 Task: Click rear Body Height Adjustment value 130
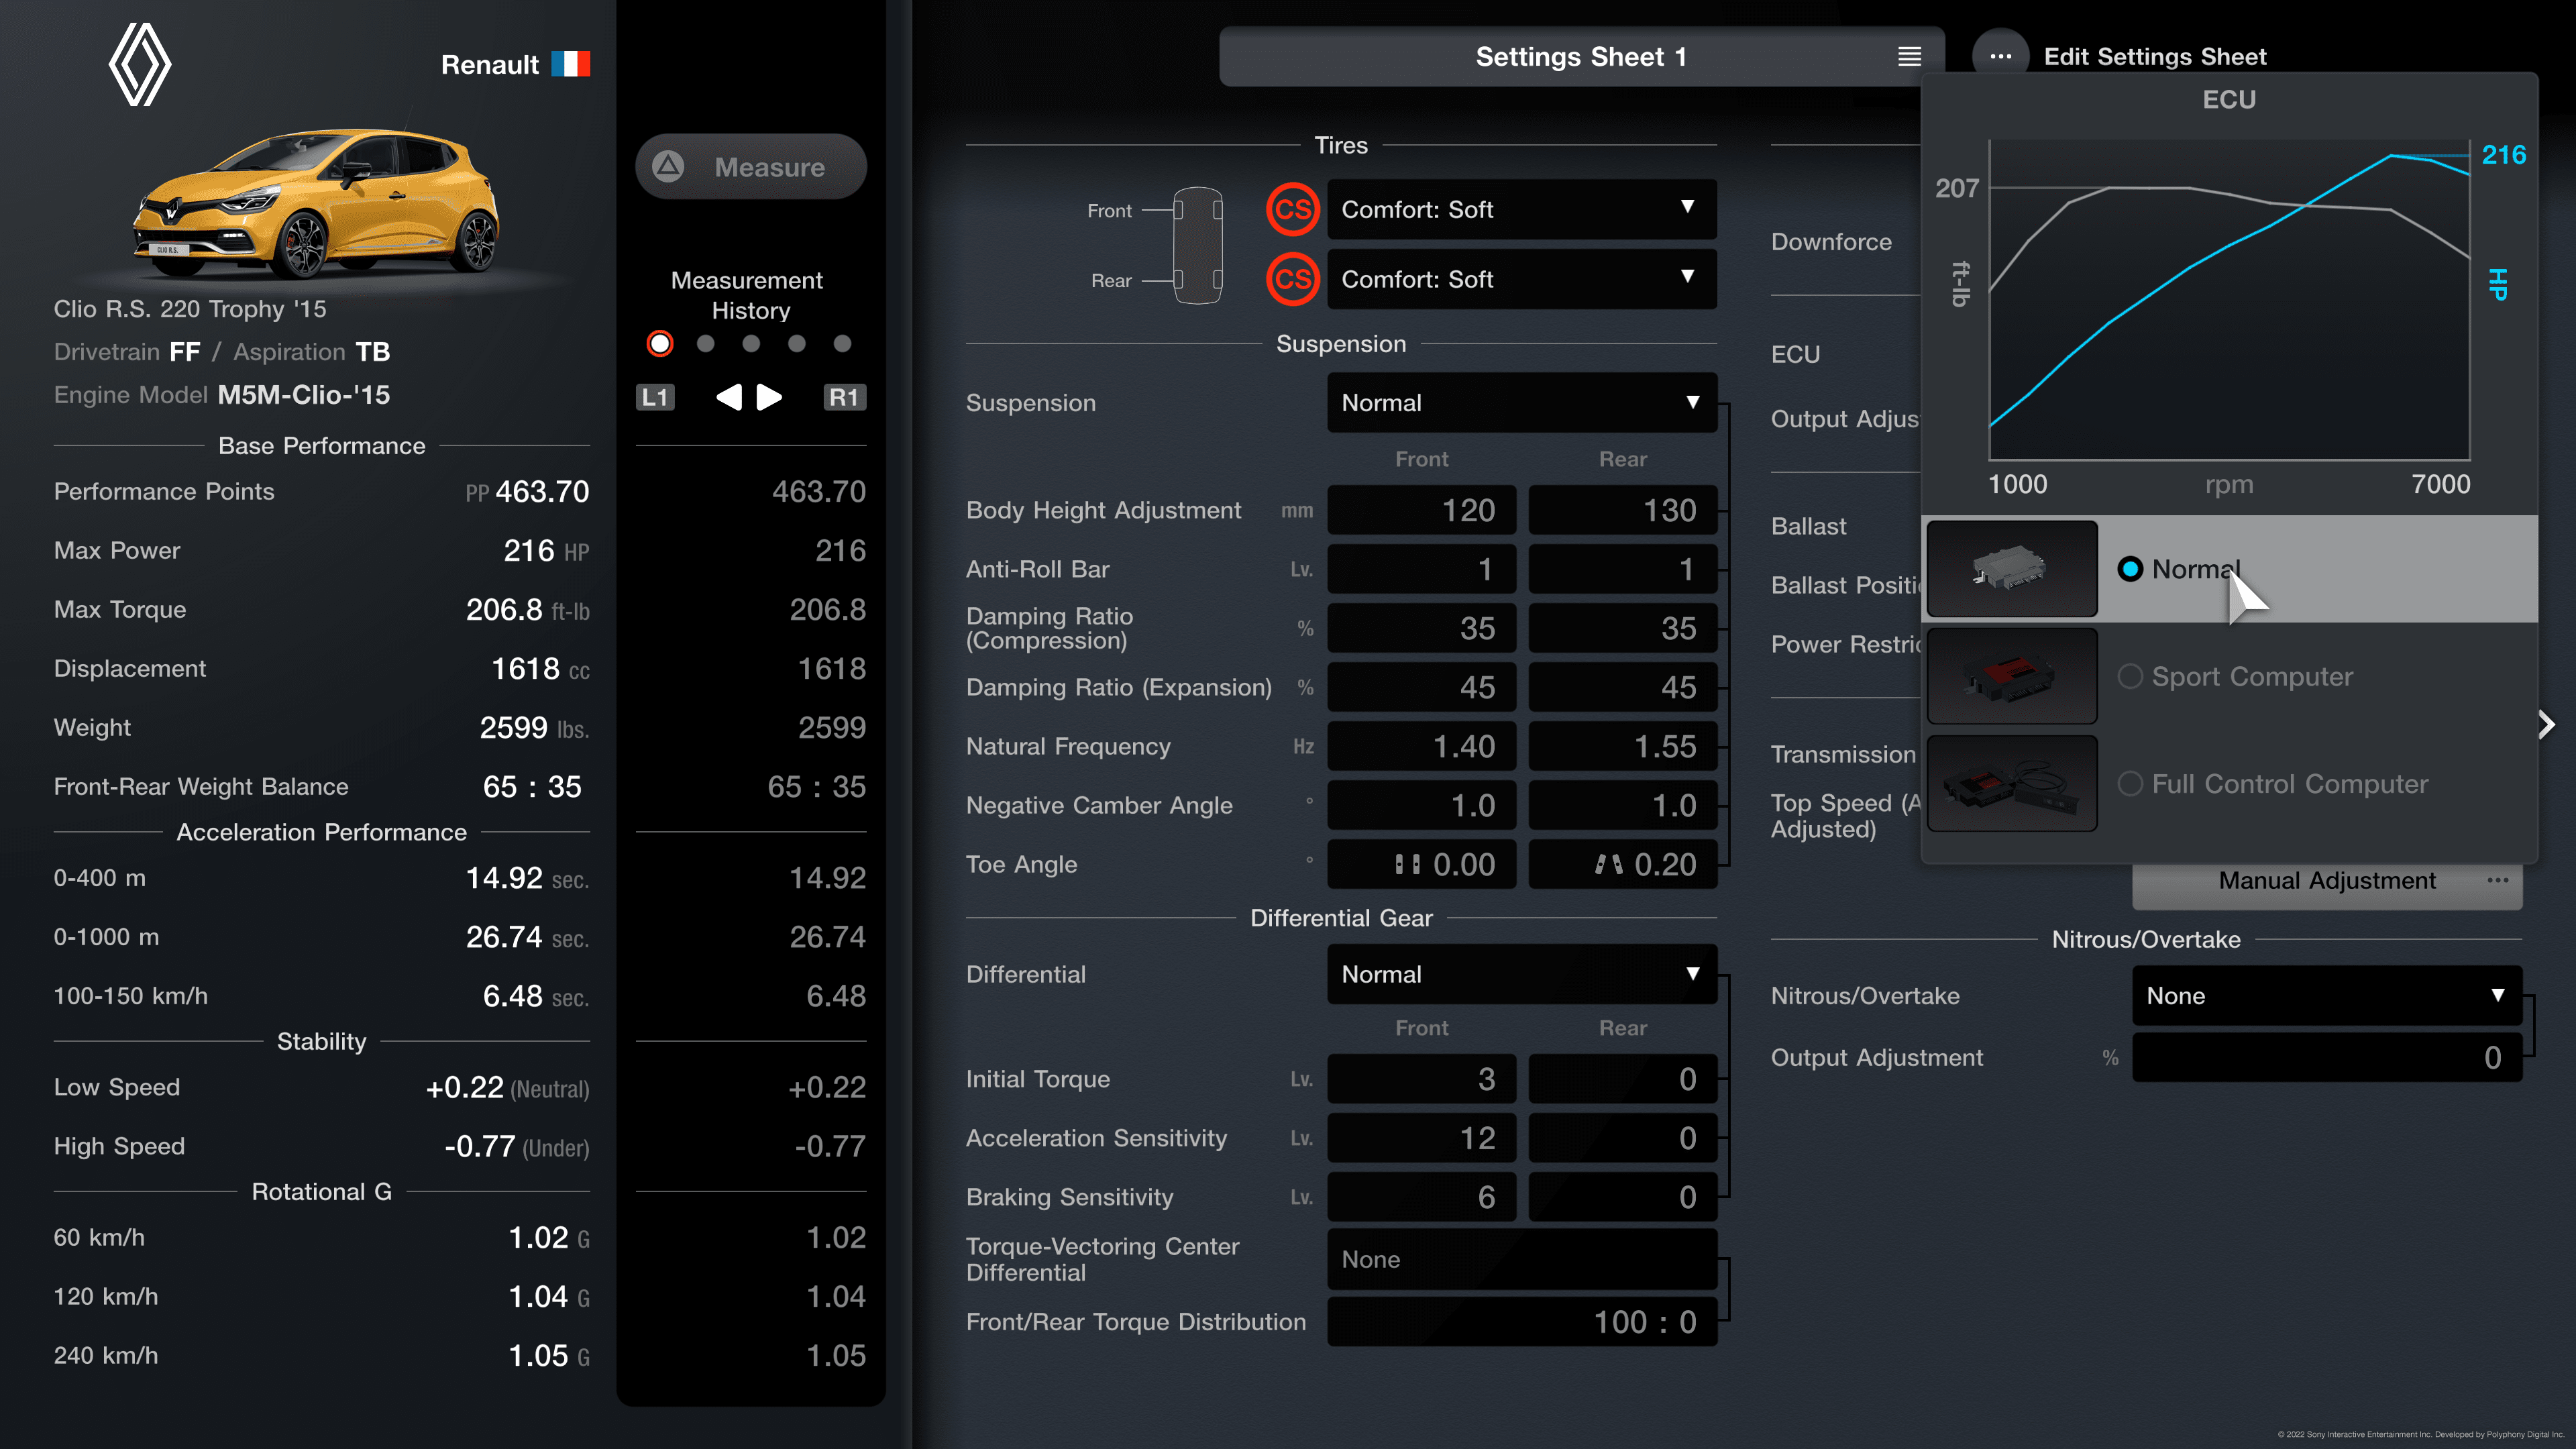pos(1622,510)
